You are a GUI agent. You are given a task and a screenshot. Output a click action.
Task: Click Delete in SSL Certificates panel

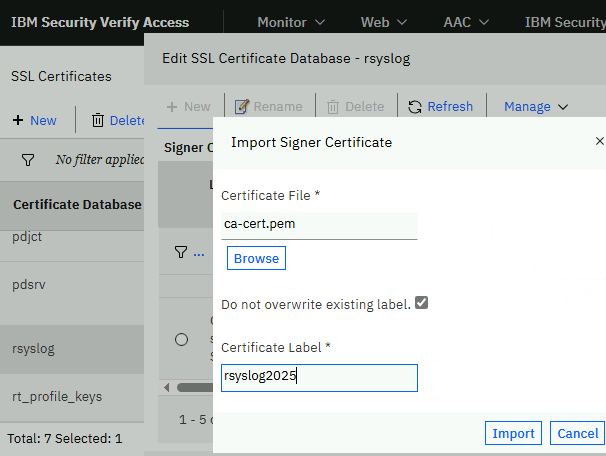coord(127,121)
